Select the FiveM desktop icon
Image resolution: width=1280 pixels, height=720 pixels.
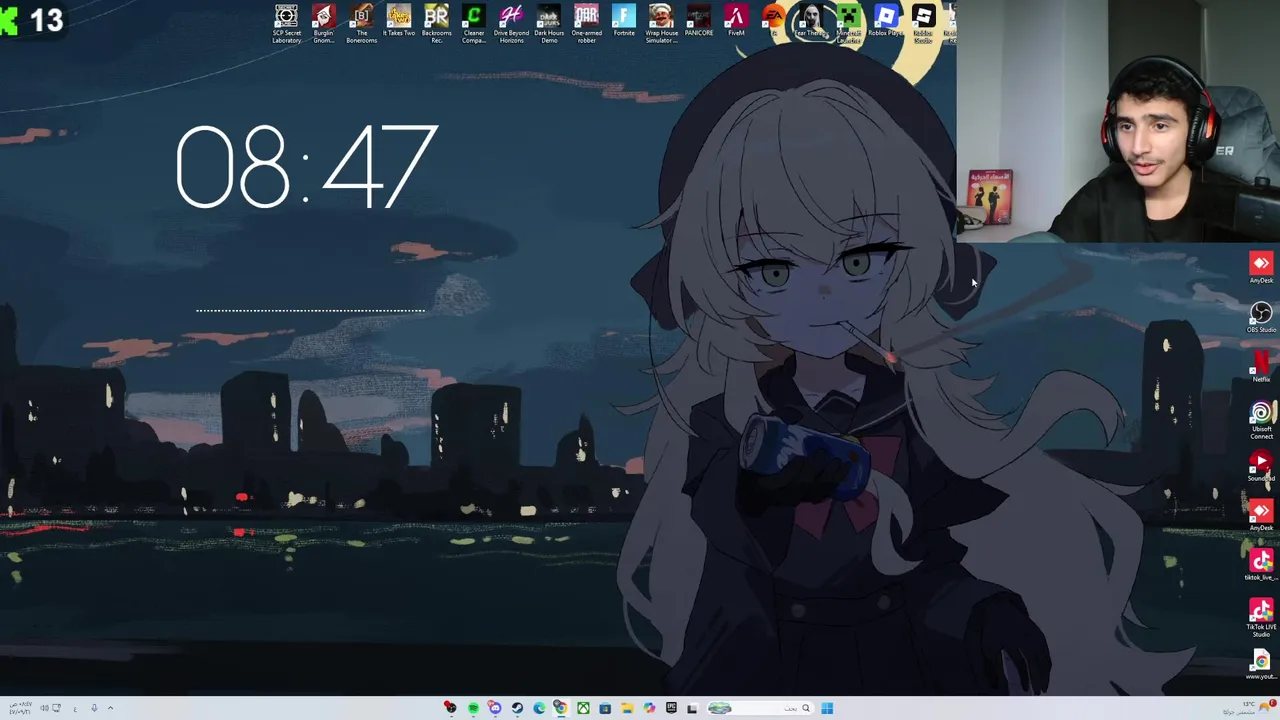[x=736, y=22]
